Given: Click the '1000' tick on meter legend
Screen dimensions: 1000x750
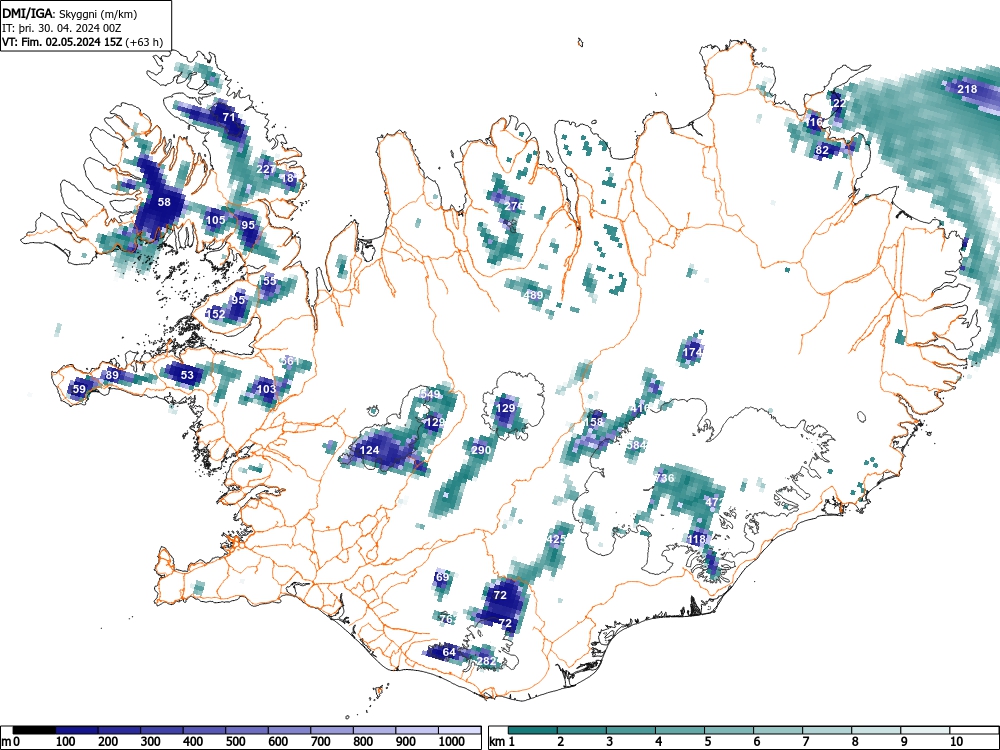Looking at the screenshot, I should (451, 742).
